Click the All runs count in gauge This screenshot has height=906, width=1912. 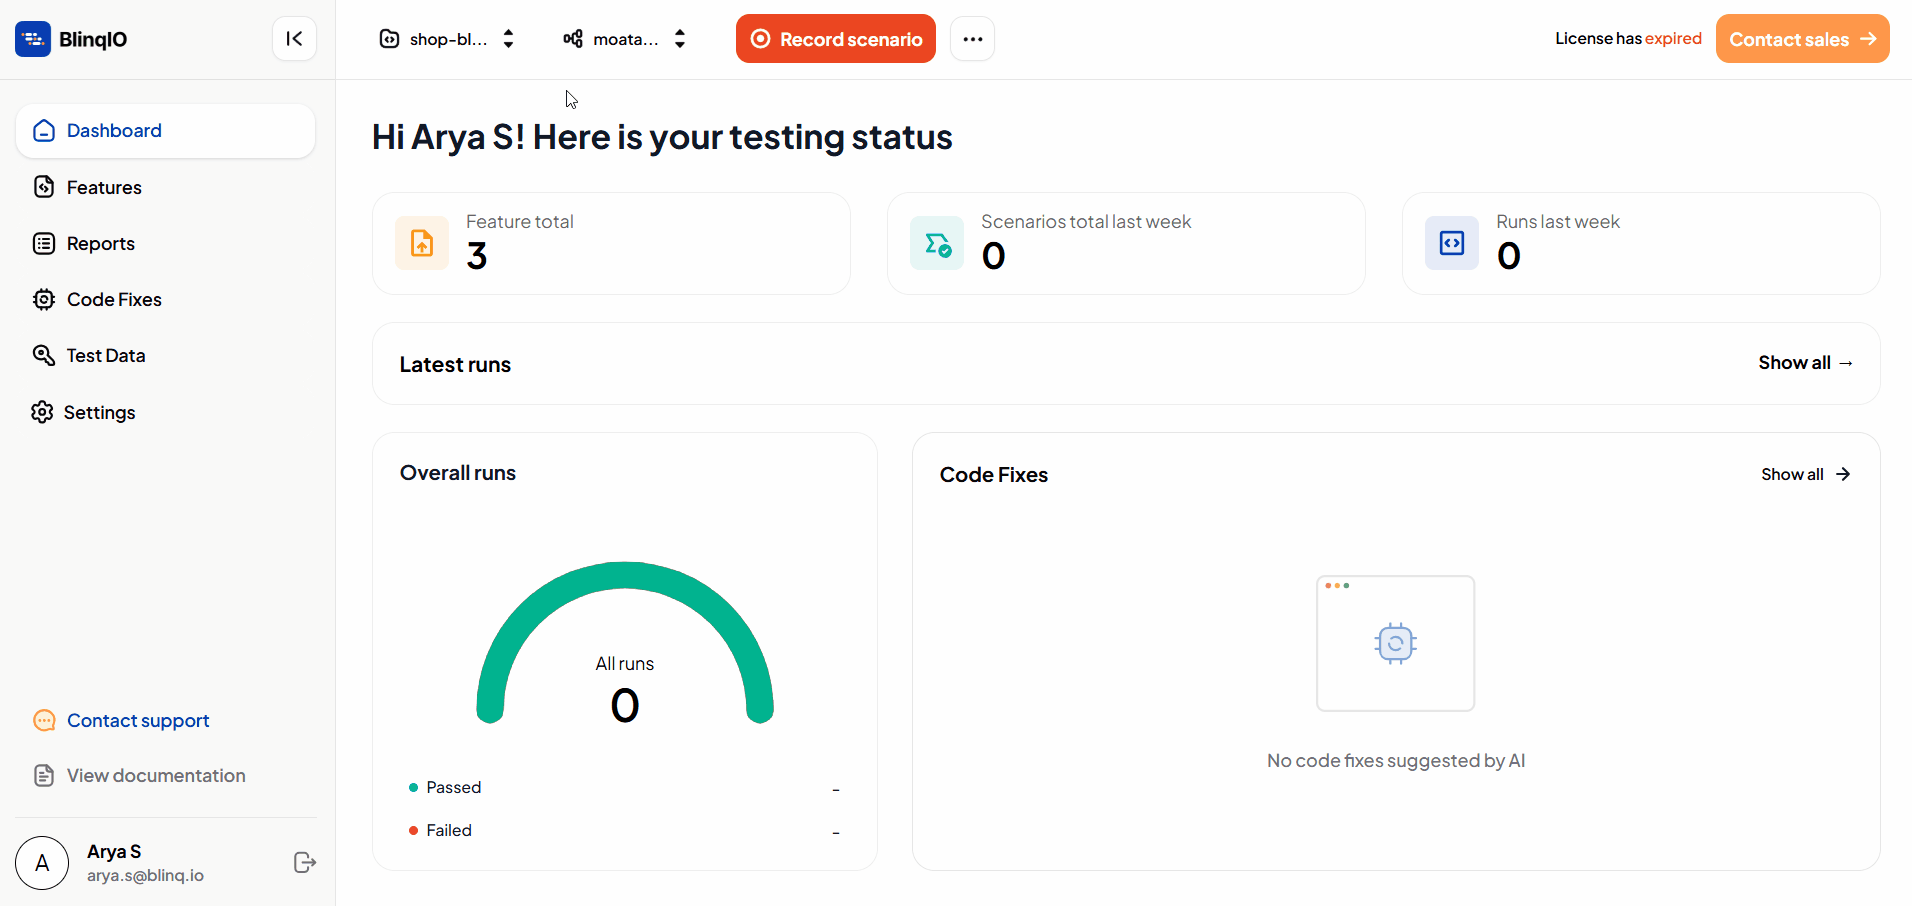point(625,705)
